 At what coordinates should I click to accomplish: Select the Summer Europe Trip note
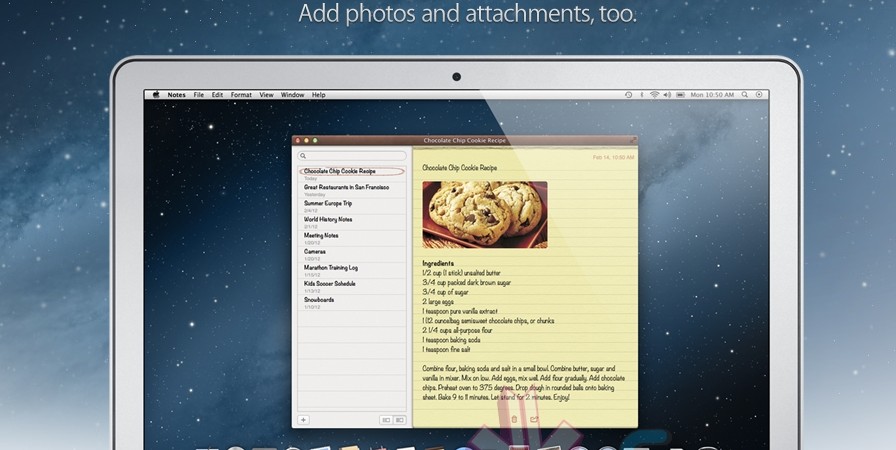click(328, 203)
